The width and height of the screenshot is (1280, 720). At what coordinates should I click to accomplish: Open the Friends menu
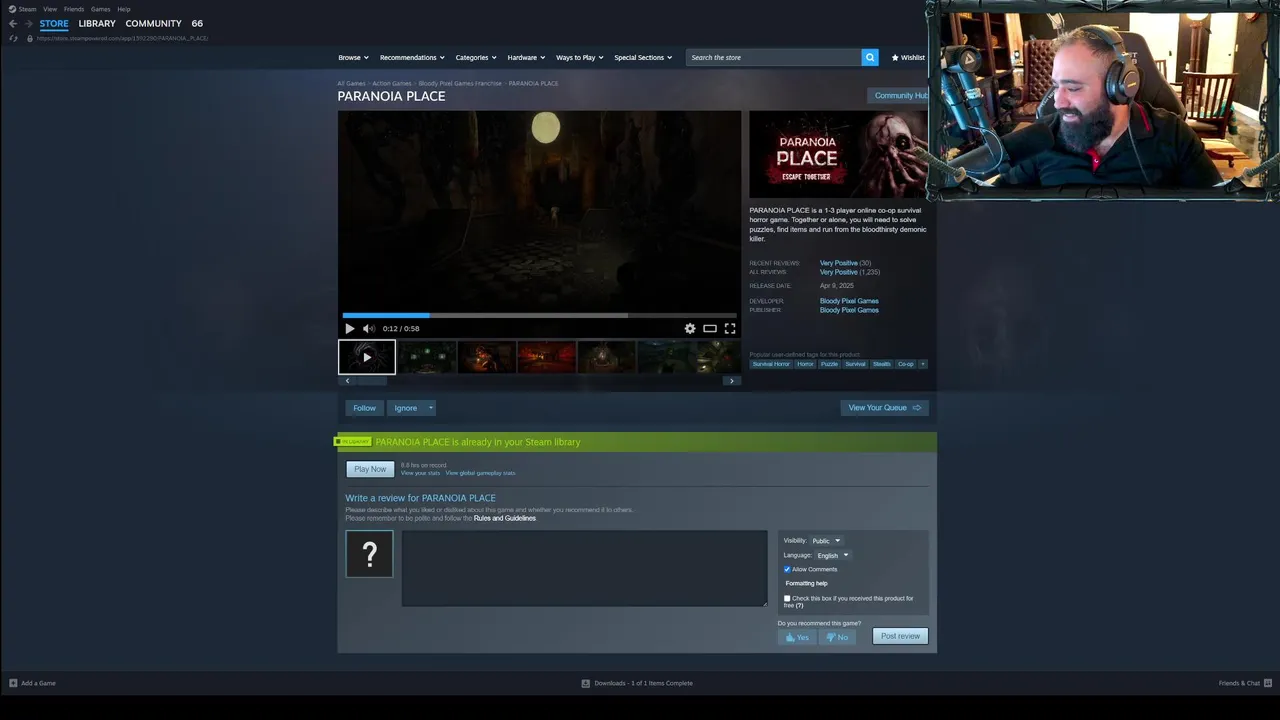tap(74, 9)
